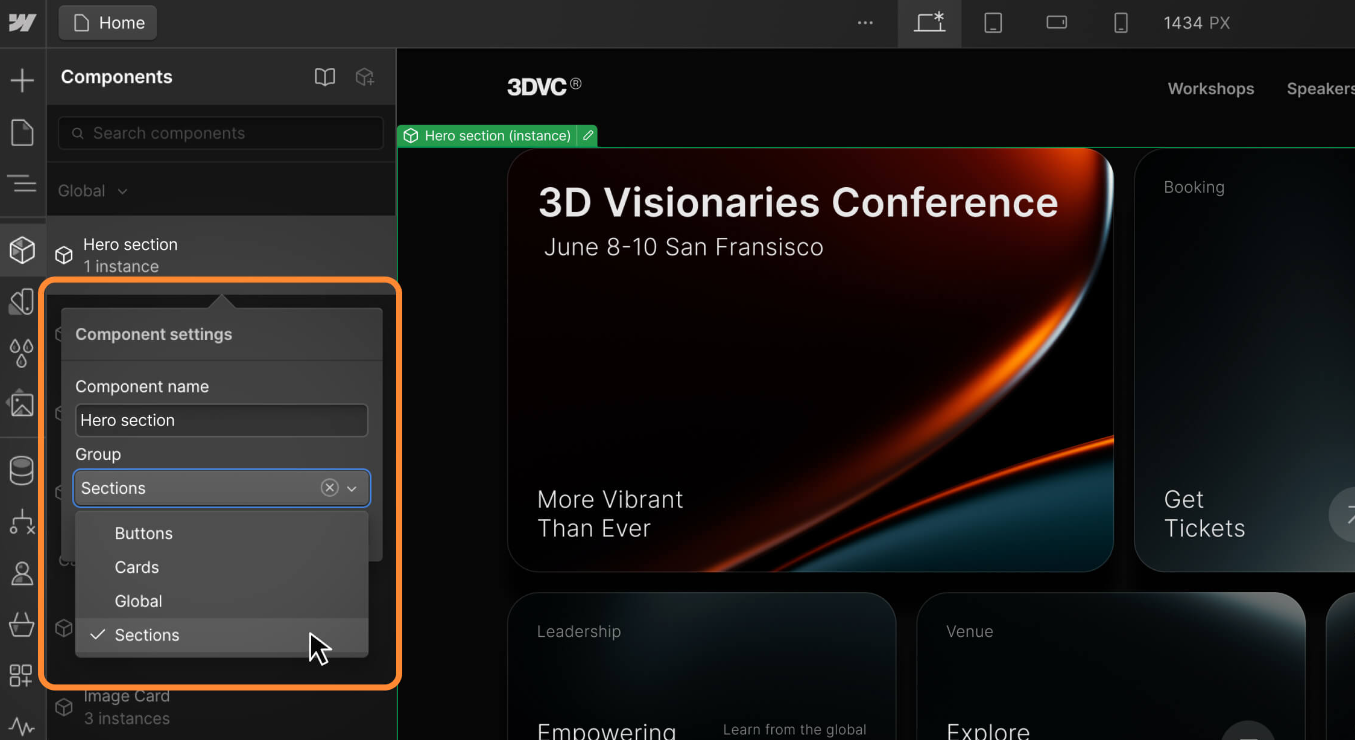Open the Add elements panel
1355x740 pixels.
tap(22, 80)
